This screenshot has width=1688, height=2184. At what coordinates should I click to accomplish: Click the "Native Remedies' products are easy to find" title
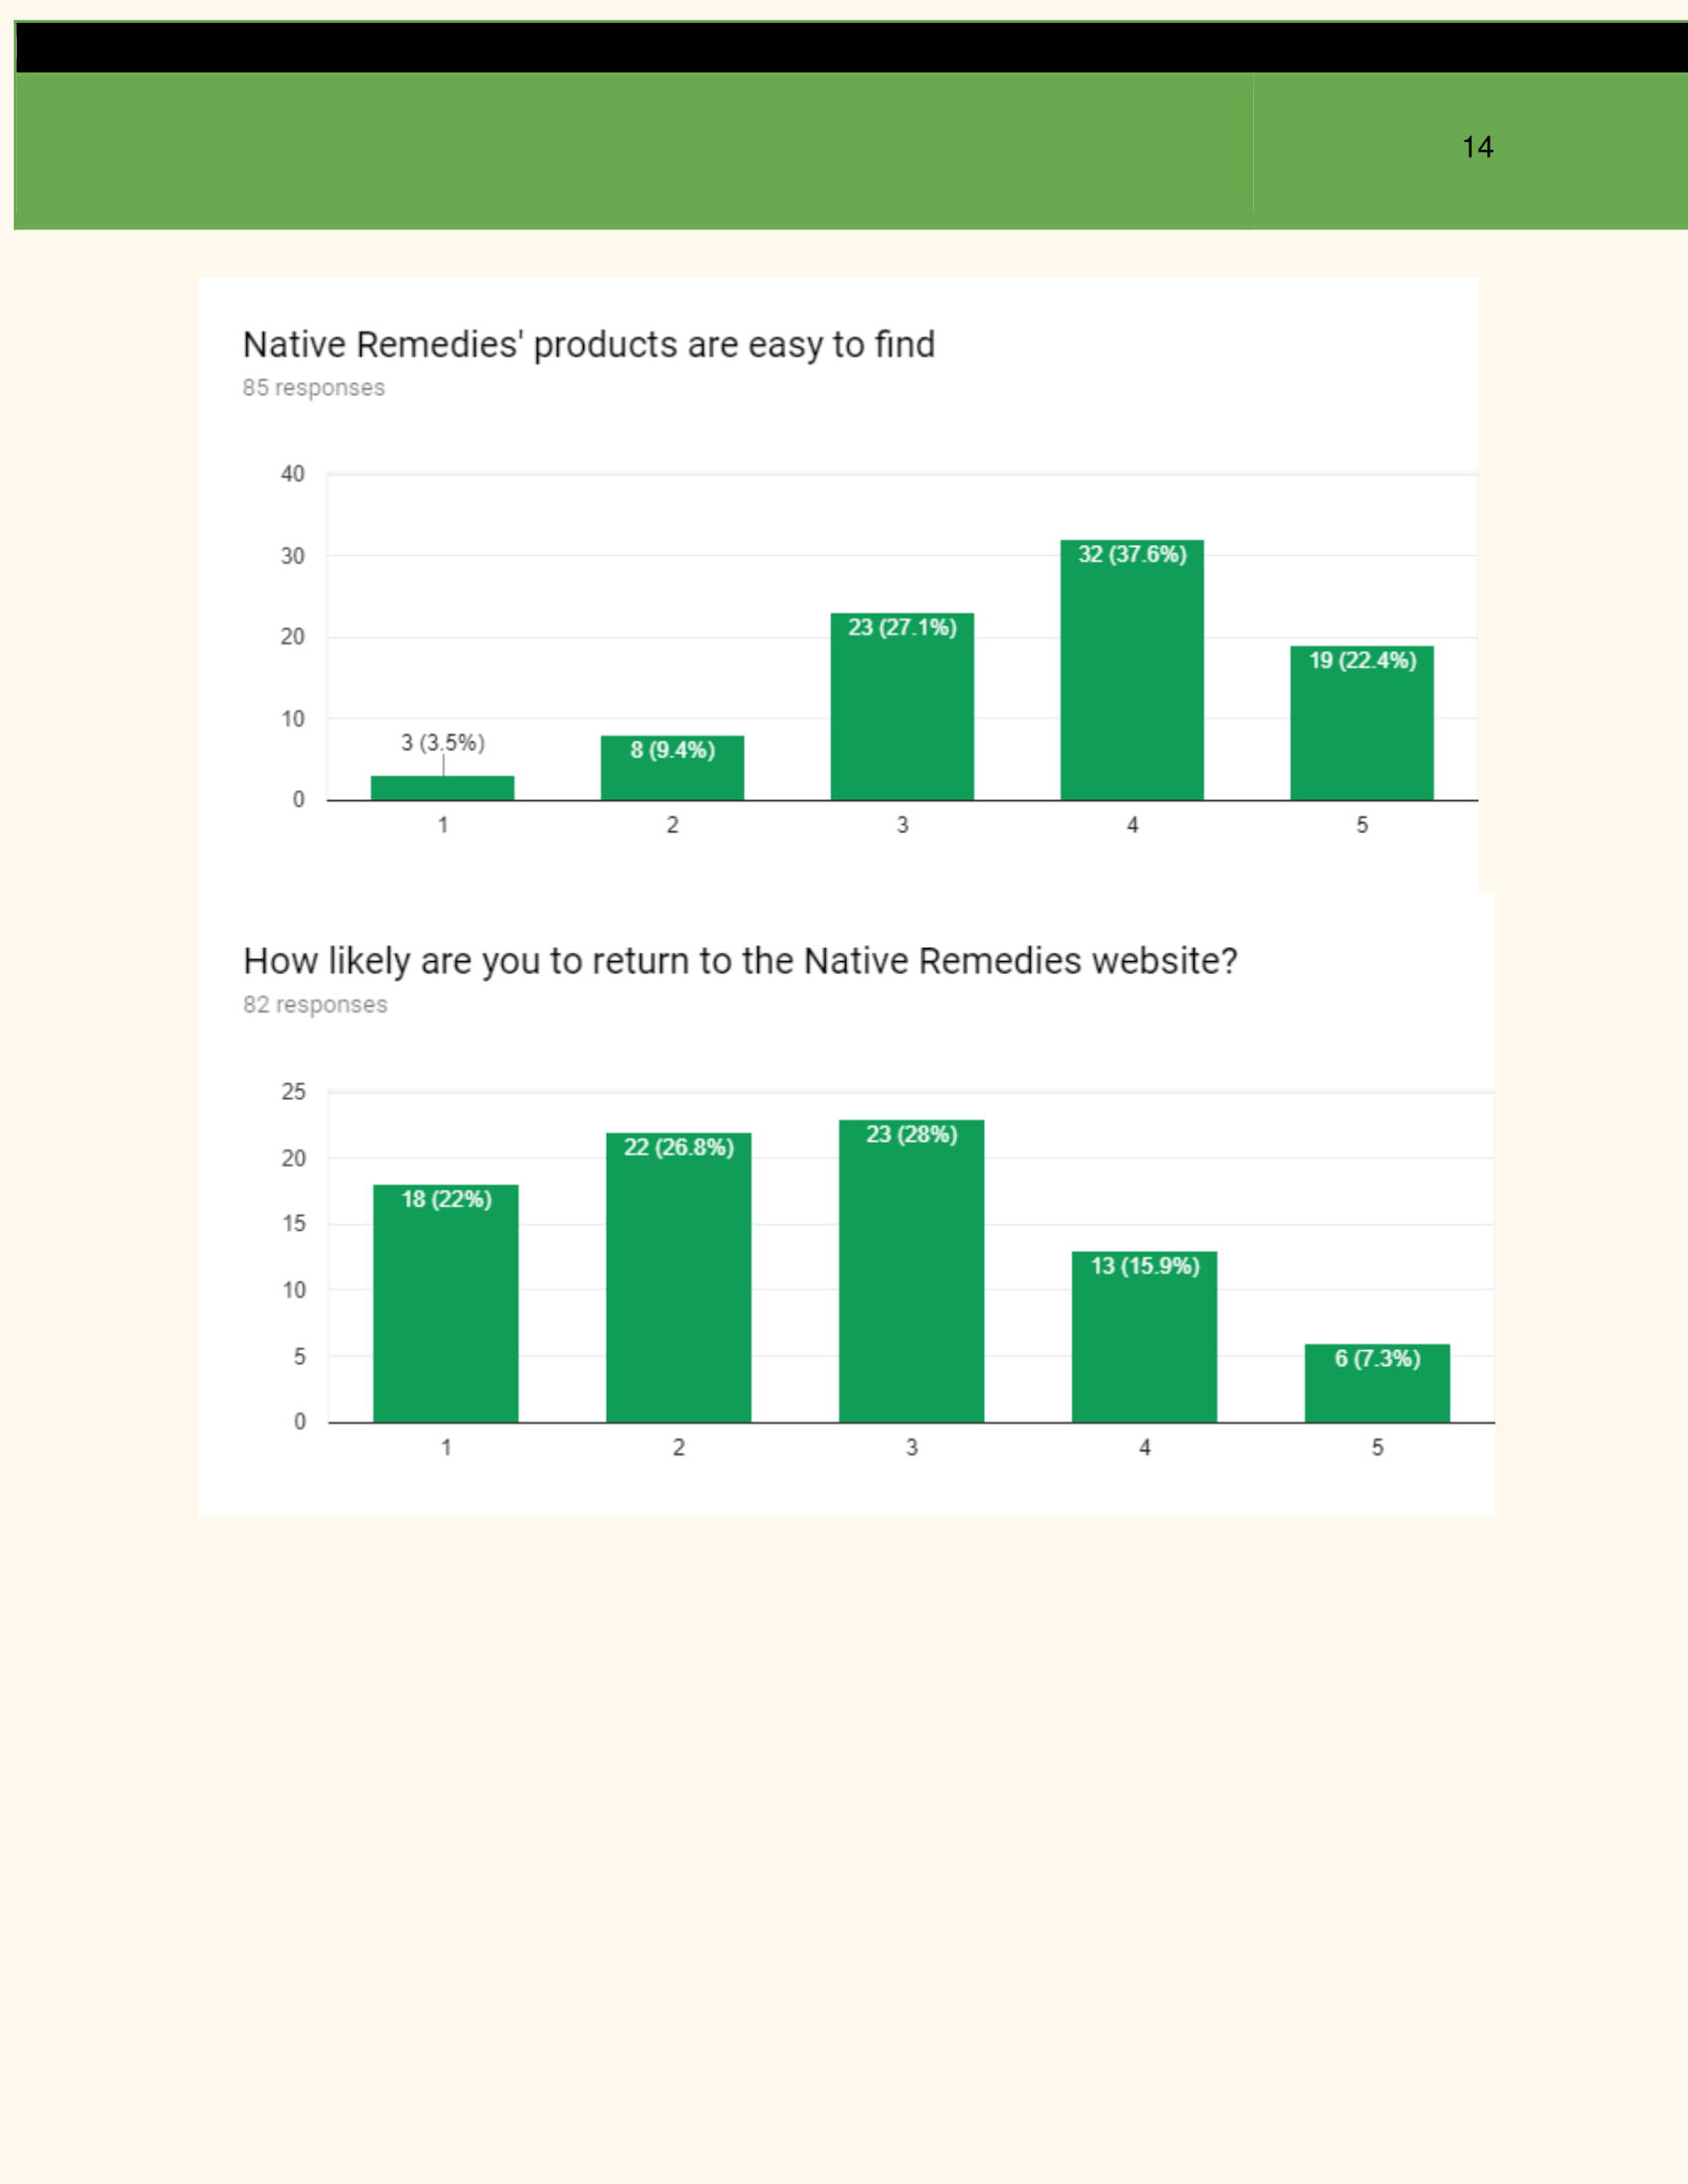coord(588,345)
